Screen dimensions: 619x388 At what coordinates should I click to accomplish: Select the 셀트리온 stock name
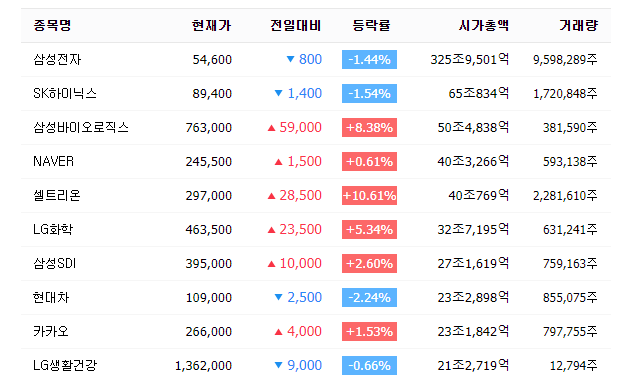click(57, 195)
